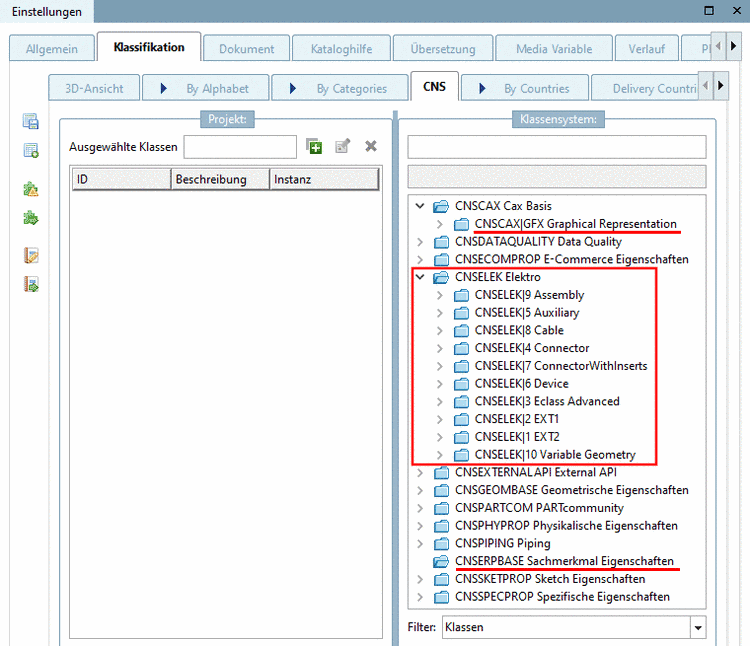Delete selected class with the X icon
750x646 pixels.
[371, 146]
